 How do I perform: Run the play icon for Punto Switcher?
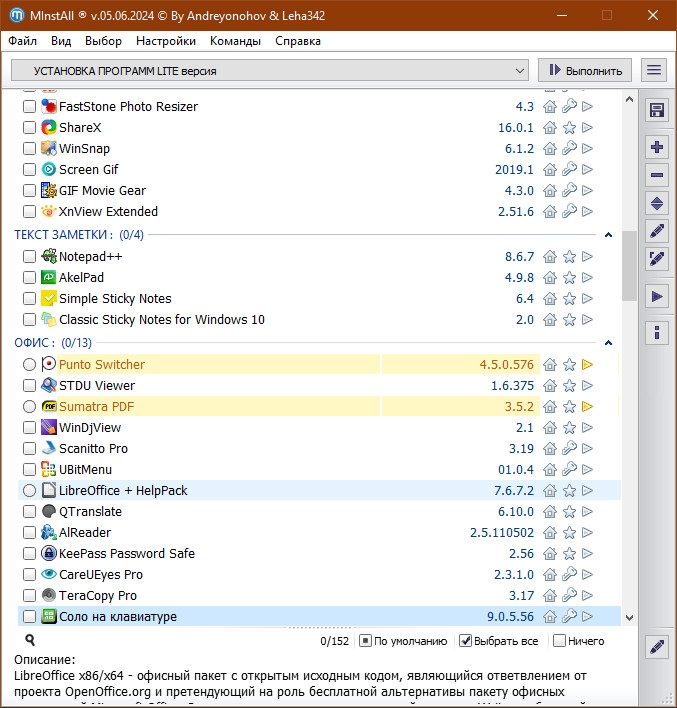[587, 364]
